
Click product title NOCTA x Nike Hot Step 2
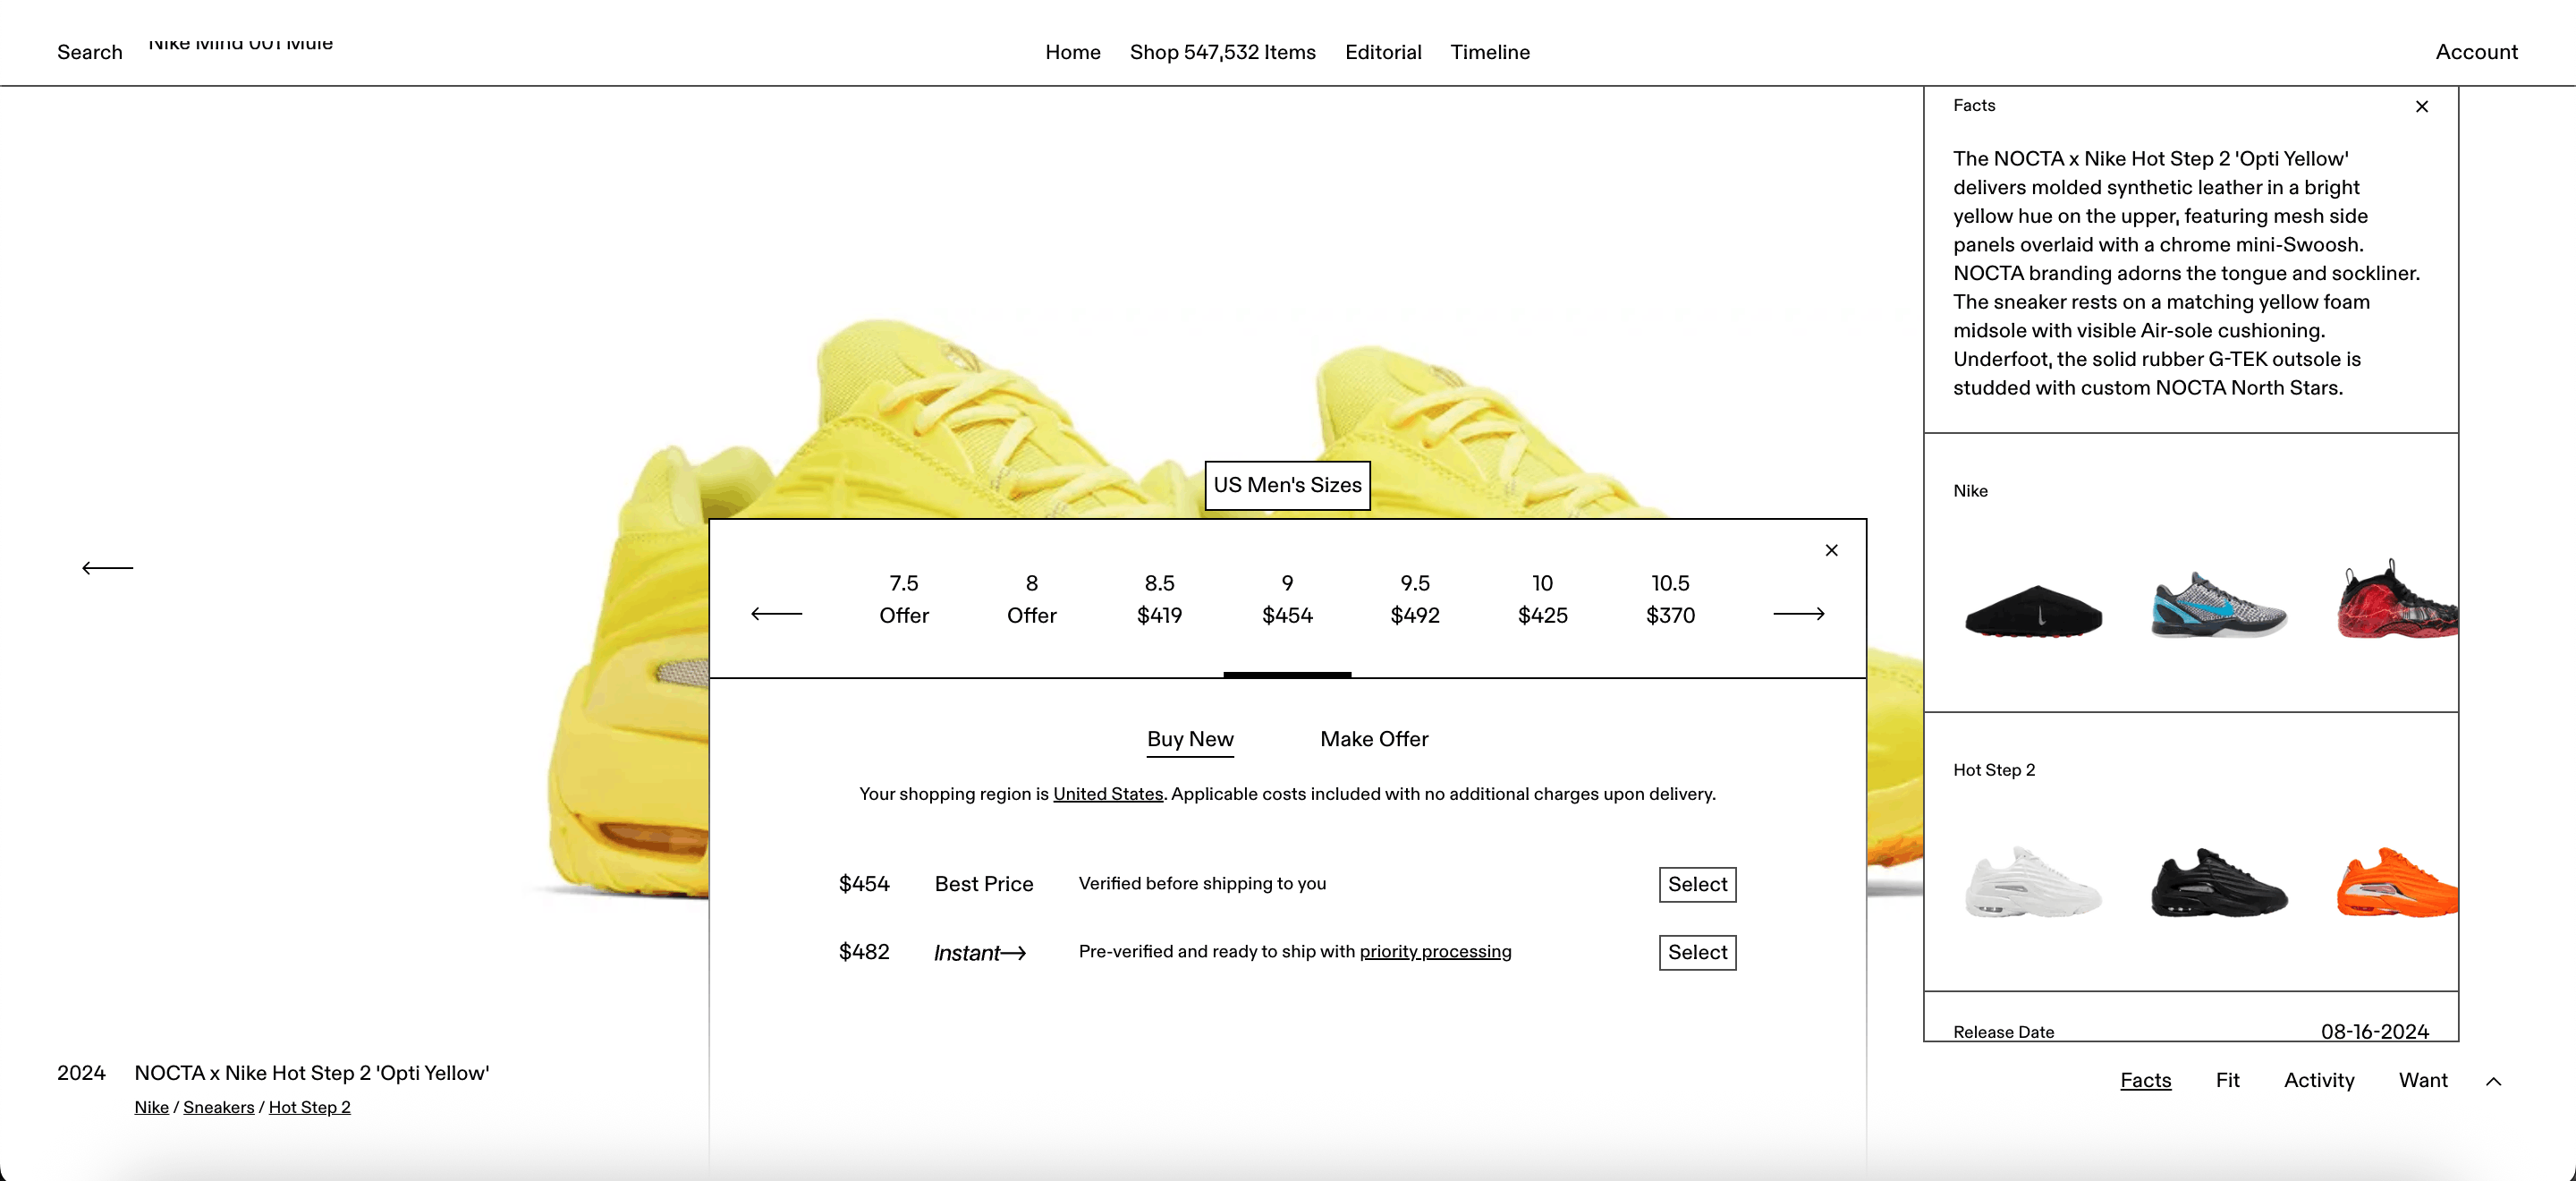(311, 1073)
